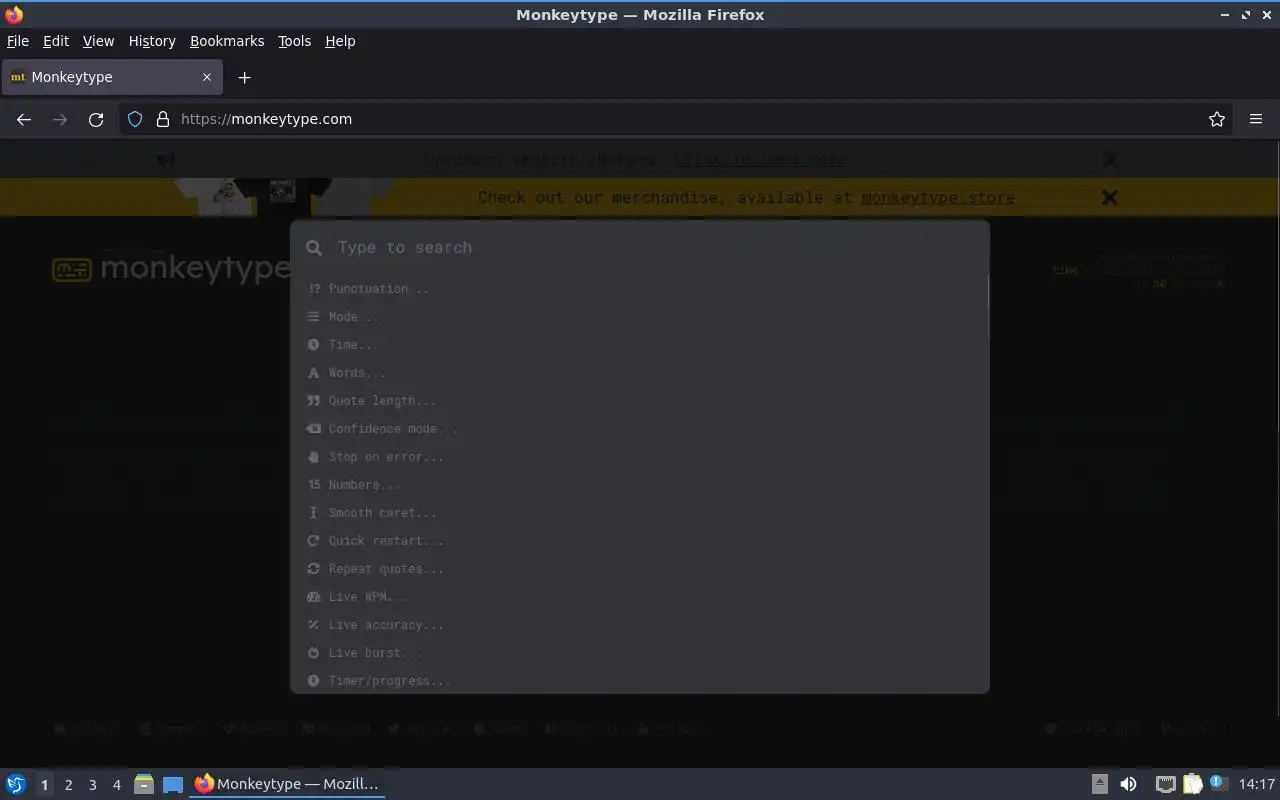Open the tracking protection shield icon

click(x=135, y=119)
